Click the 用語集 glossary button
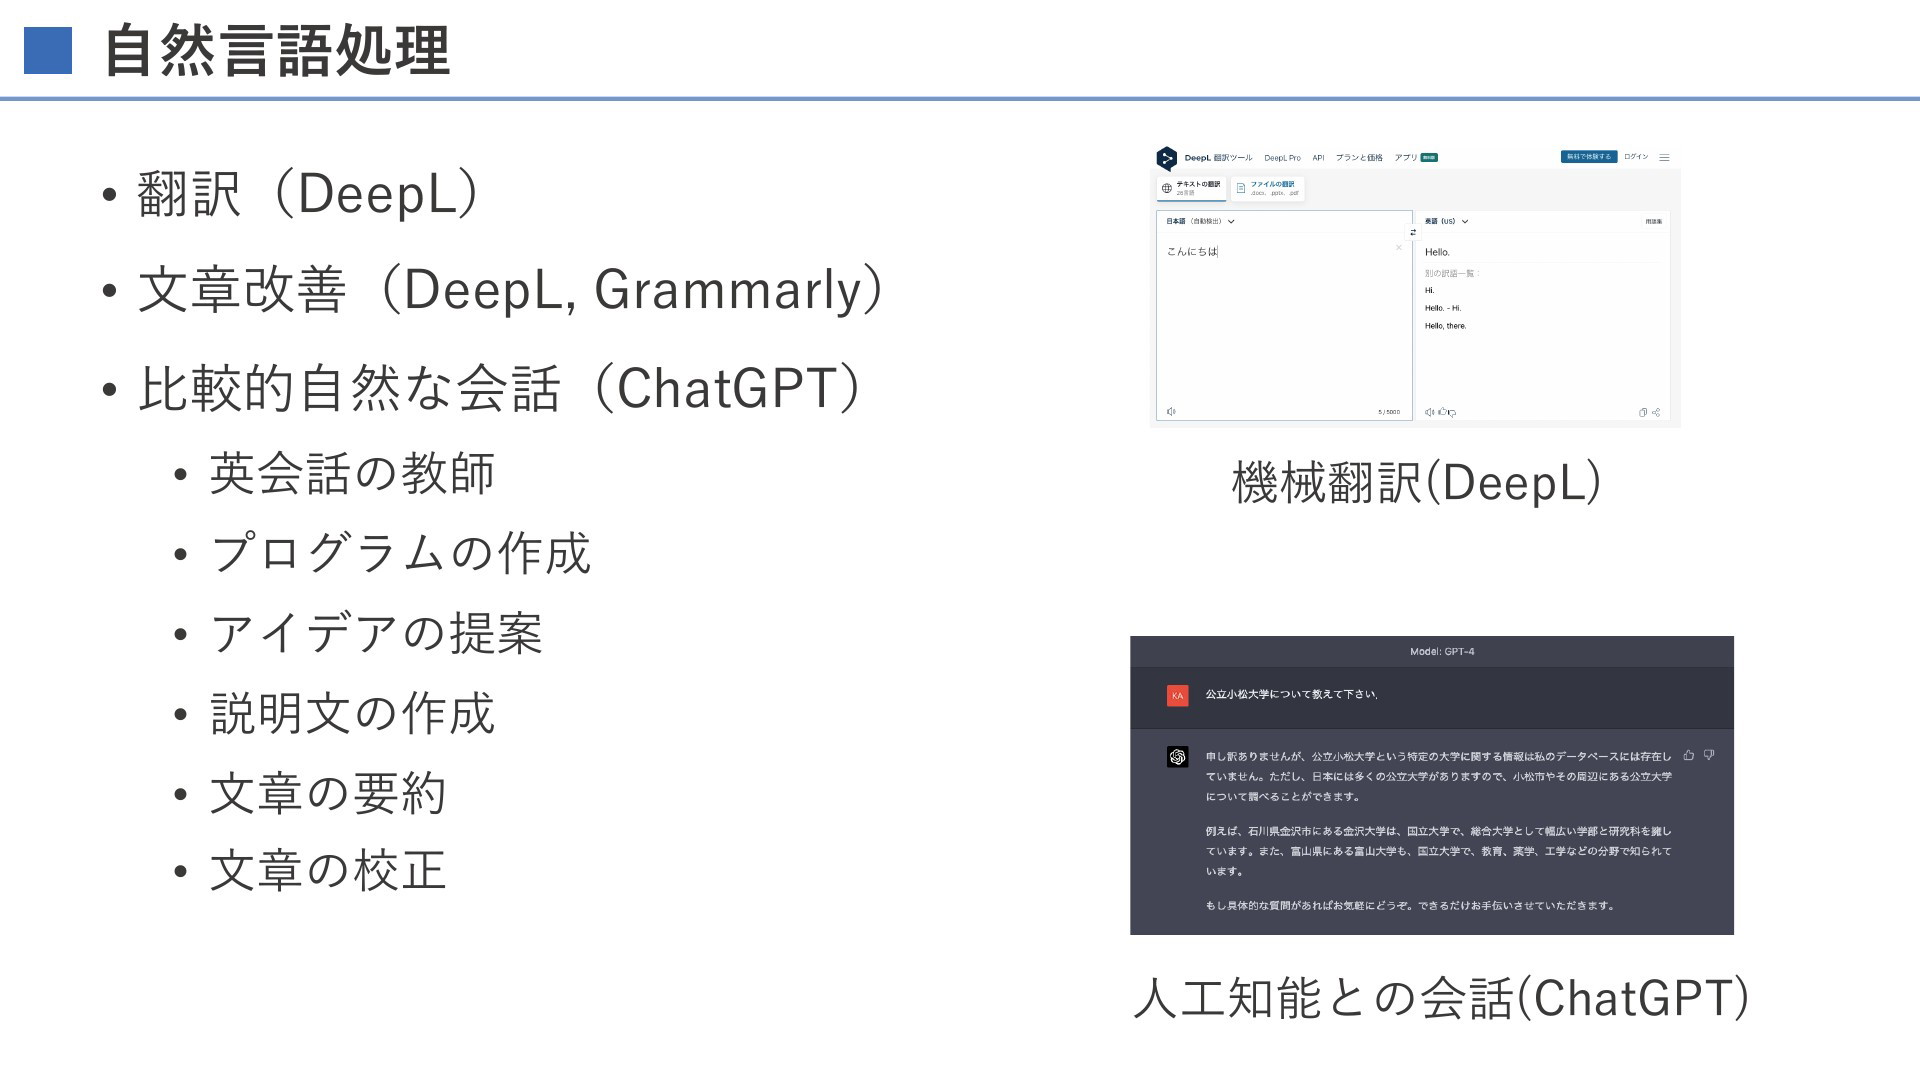 click(1654, 221)
